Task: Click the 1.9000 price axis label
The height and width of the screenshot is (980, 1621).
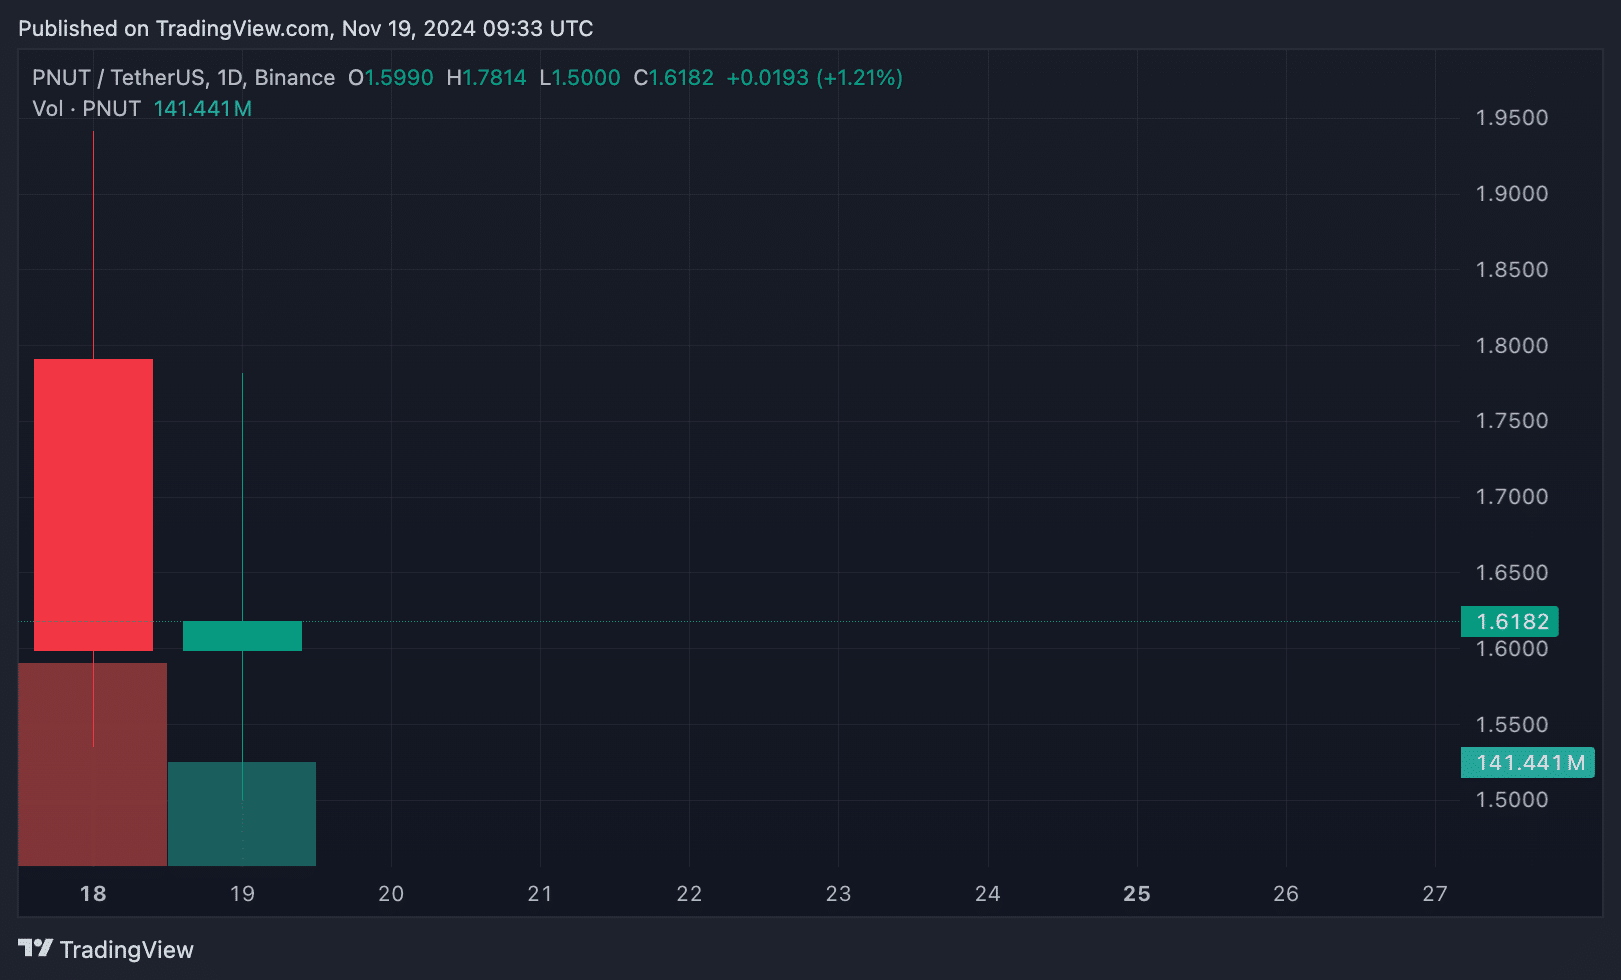Action: 1511,194
